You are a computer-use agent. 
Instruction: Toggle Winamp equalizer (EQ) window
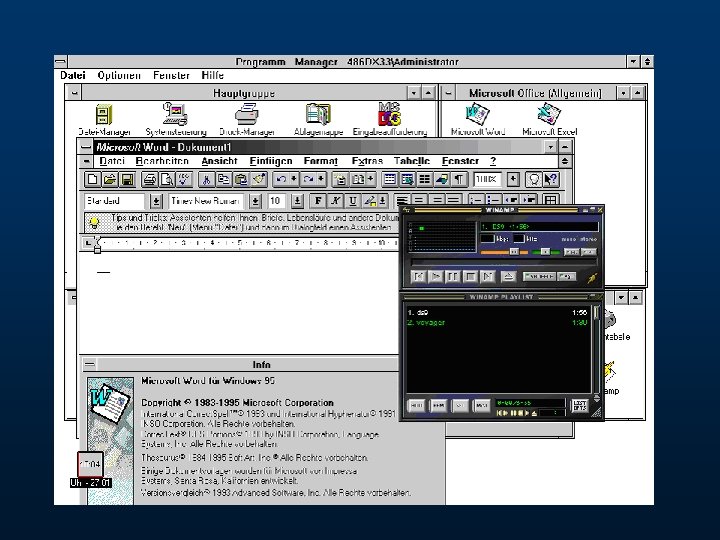click(x=571, y=252)
